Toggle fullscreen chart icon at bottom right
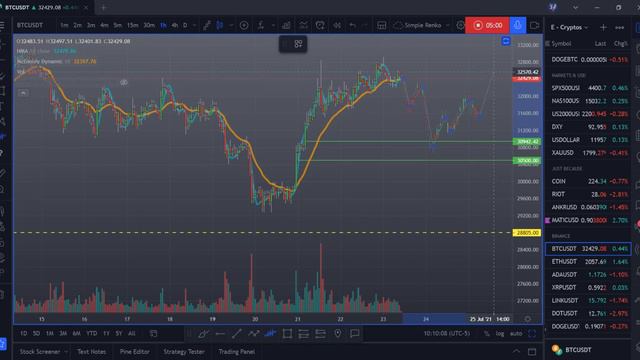 point(532,334)
